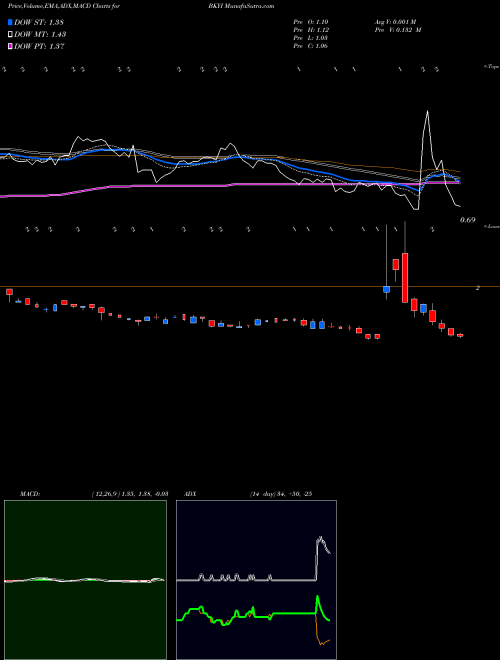
Task: Click the 'Pre O: 1.10' value
Action: [x=311, y=22]
